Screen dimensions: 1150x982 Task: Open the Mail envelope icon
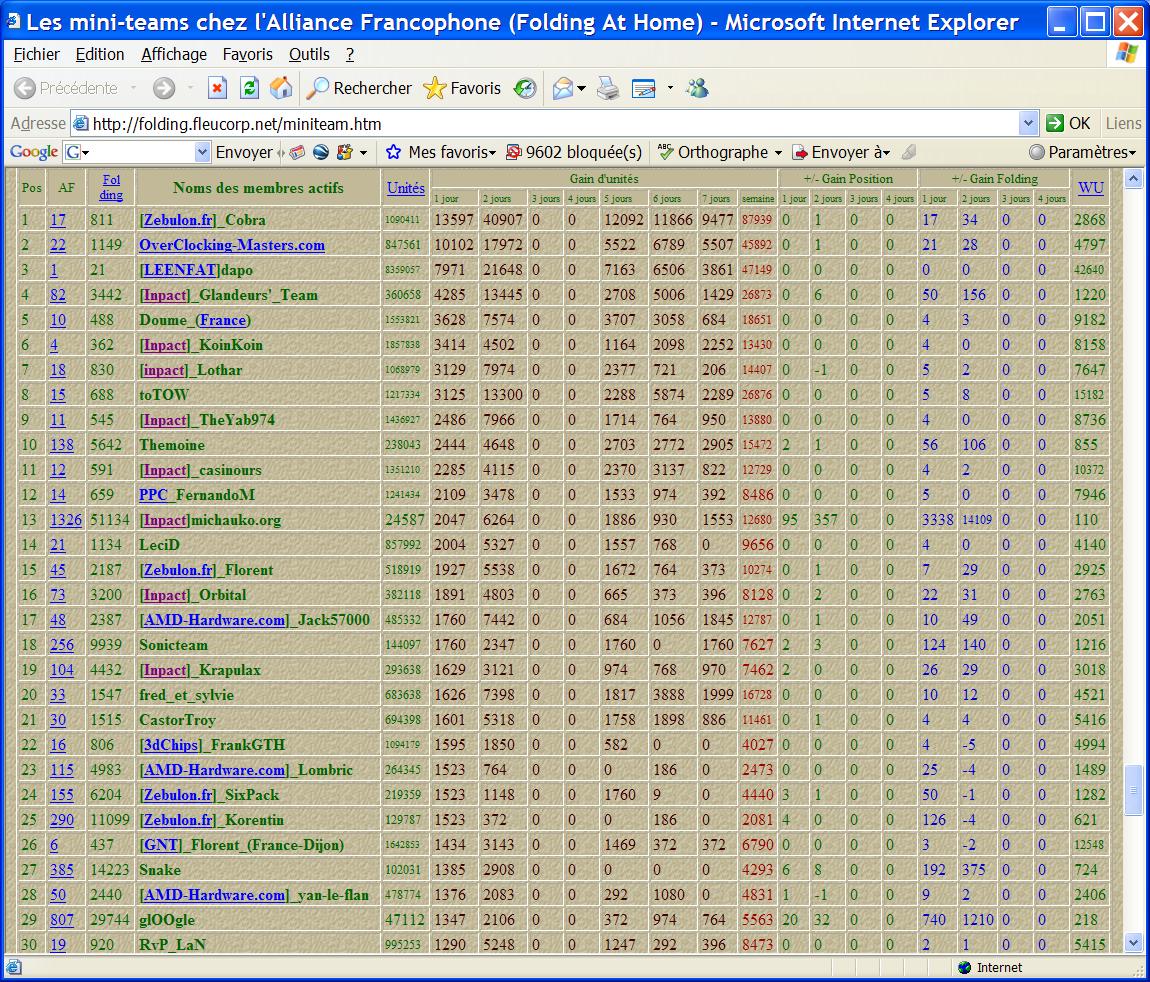point(563,88)
